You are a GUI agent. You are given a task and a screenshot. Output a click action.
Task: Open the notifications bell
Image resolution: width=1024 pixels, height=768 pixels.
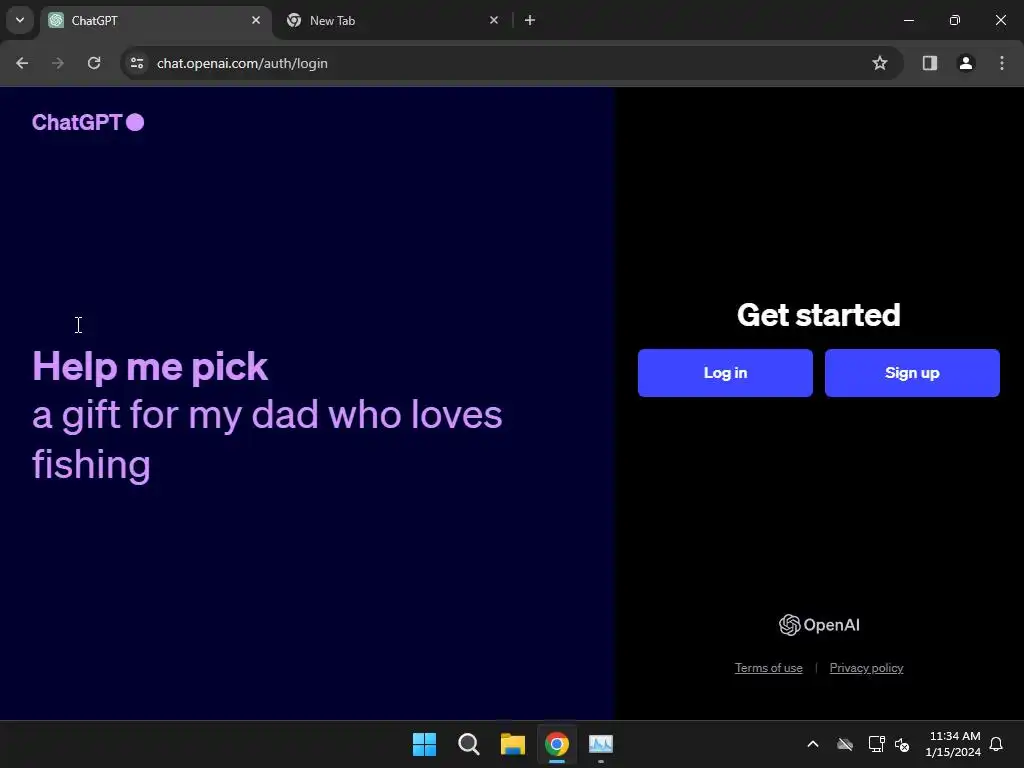(x=996, y=744)
